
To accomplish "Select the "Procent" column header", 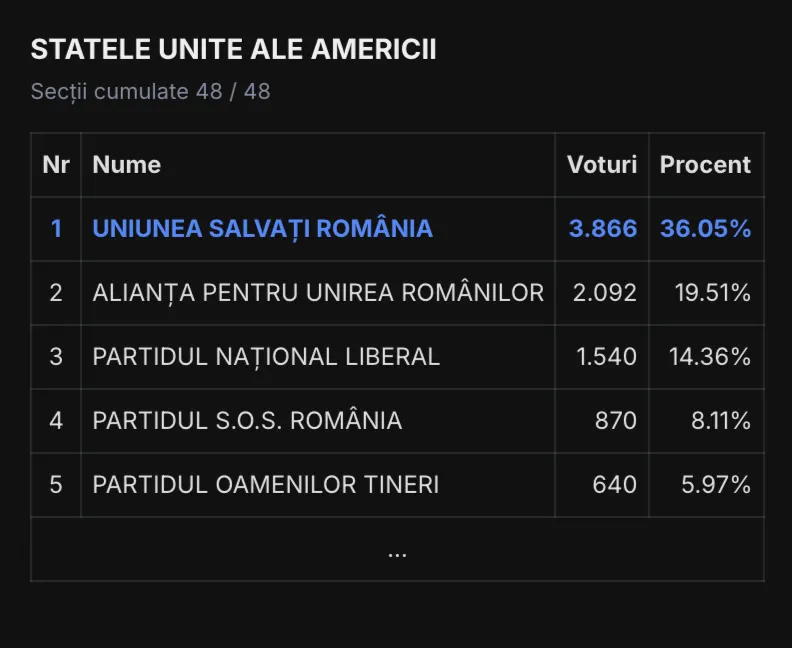I will [705, 165].
